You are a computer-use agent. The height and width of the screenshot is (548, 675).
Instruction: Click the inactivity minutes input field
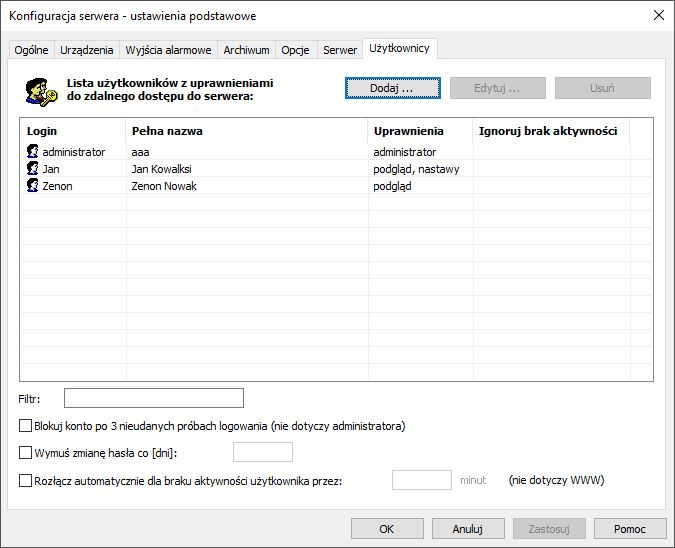tap(421, 480)
